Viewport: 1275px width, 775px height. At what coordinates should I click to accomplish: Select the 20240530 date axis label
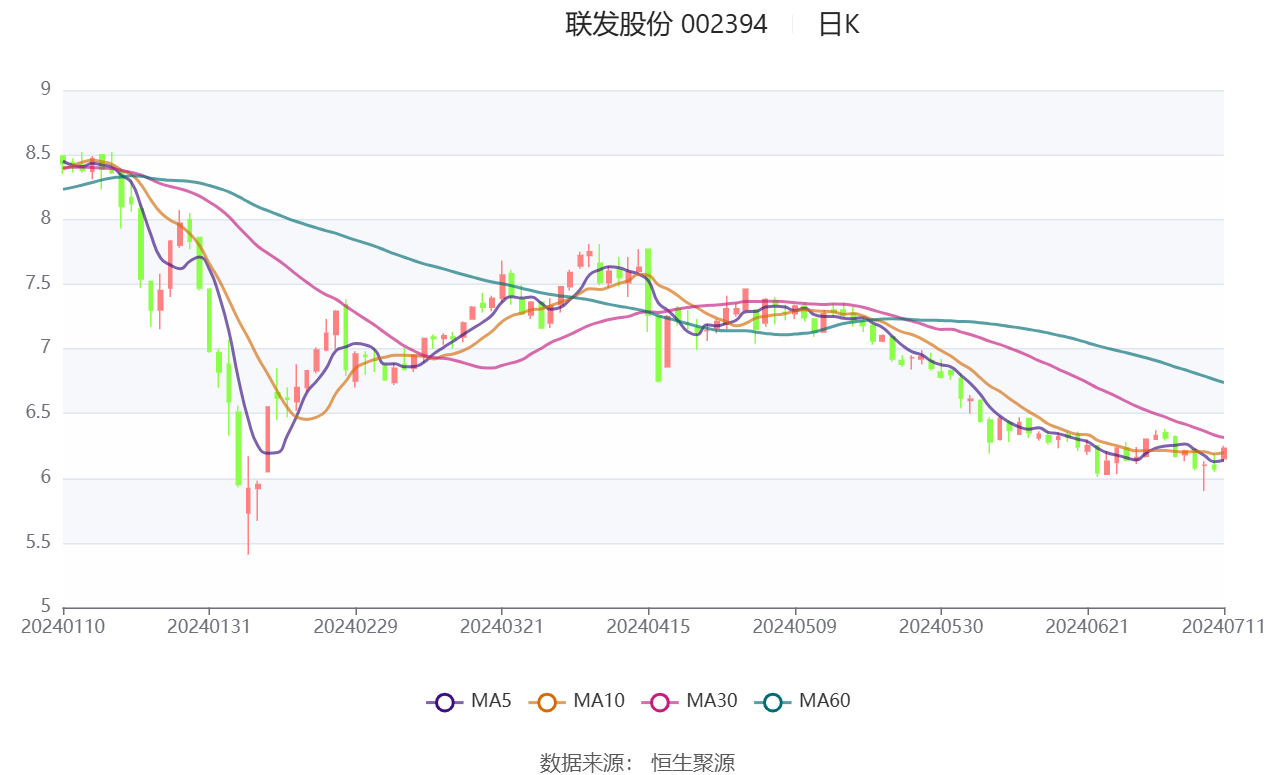pos(940,626)
